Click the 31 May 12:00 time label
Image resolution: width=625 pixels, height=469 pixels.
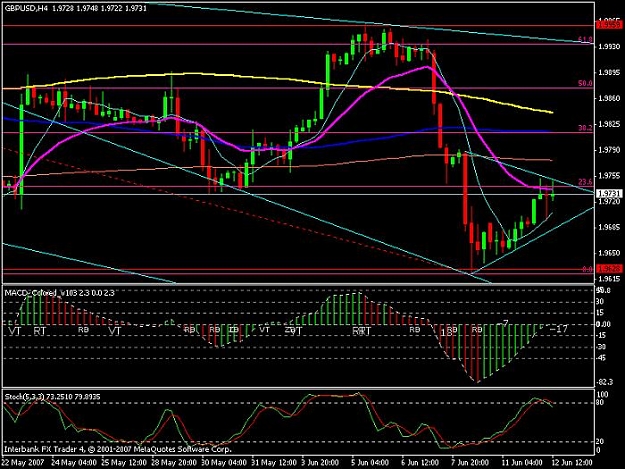click(274, 463)
